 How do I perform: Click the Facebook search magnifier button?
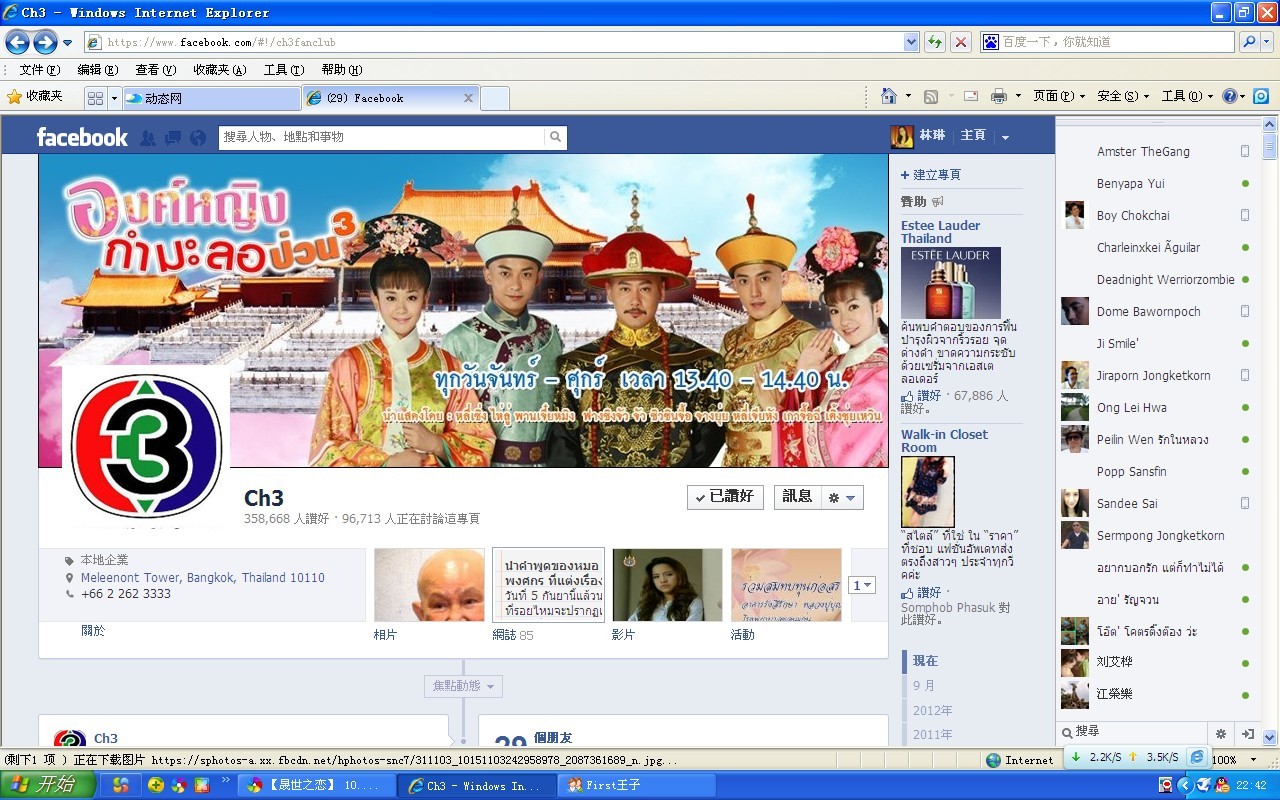(x=556, y=137)
